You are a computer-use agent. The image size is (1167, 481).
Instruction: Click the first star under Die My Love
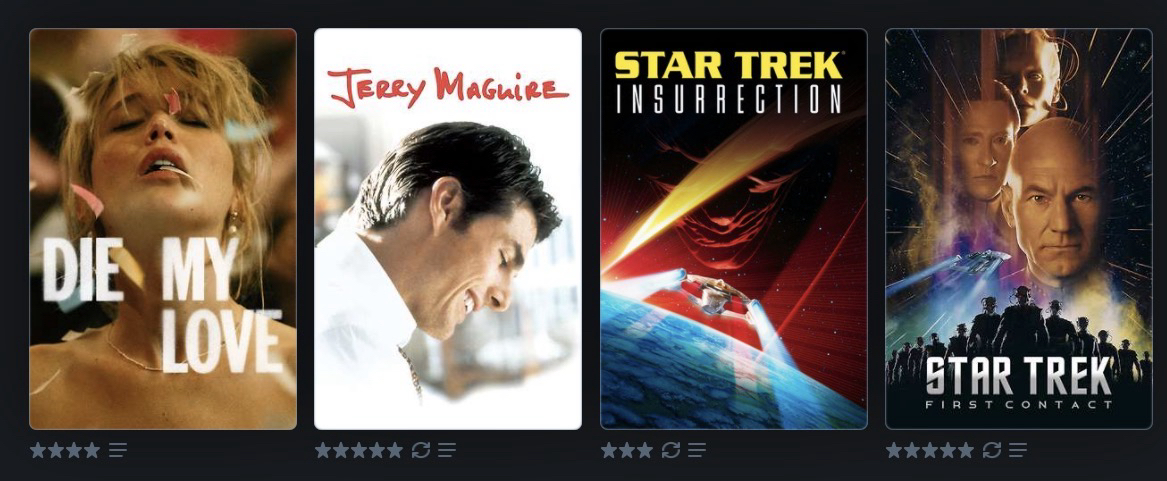(x=38, y=450)
